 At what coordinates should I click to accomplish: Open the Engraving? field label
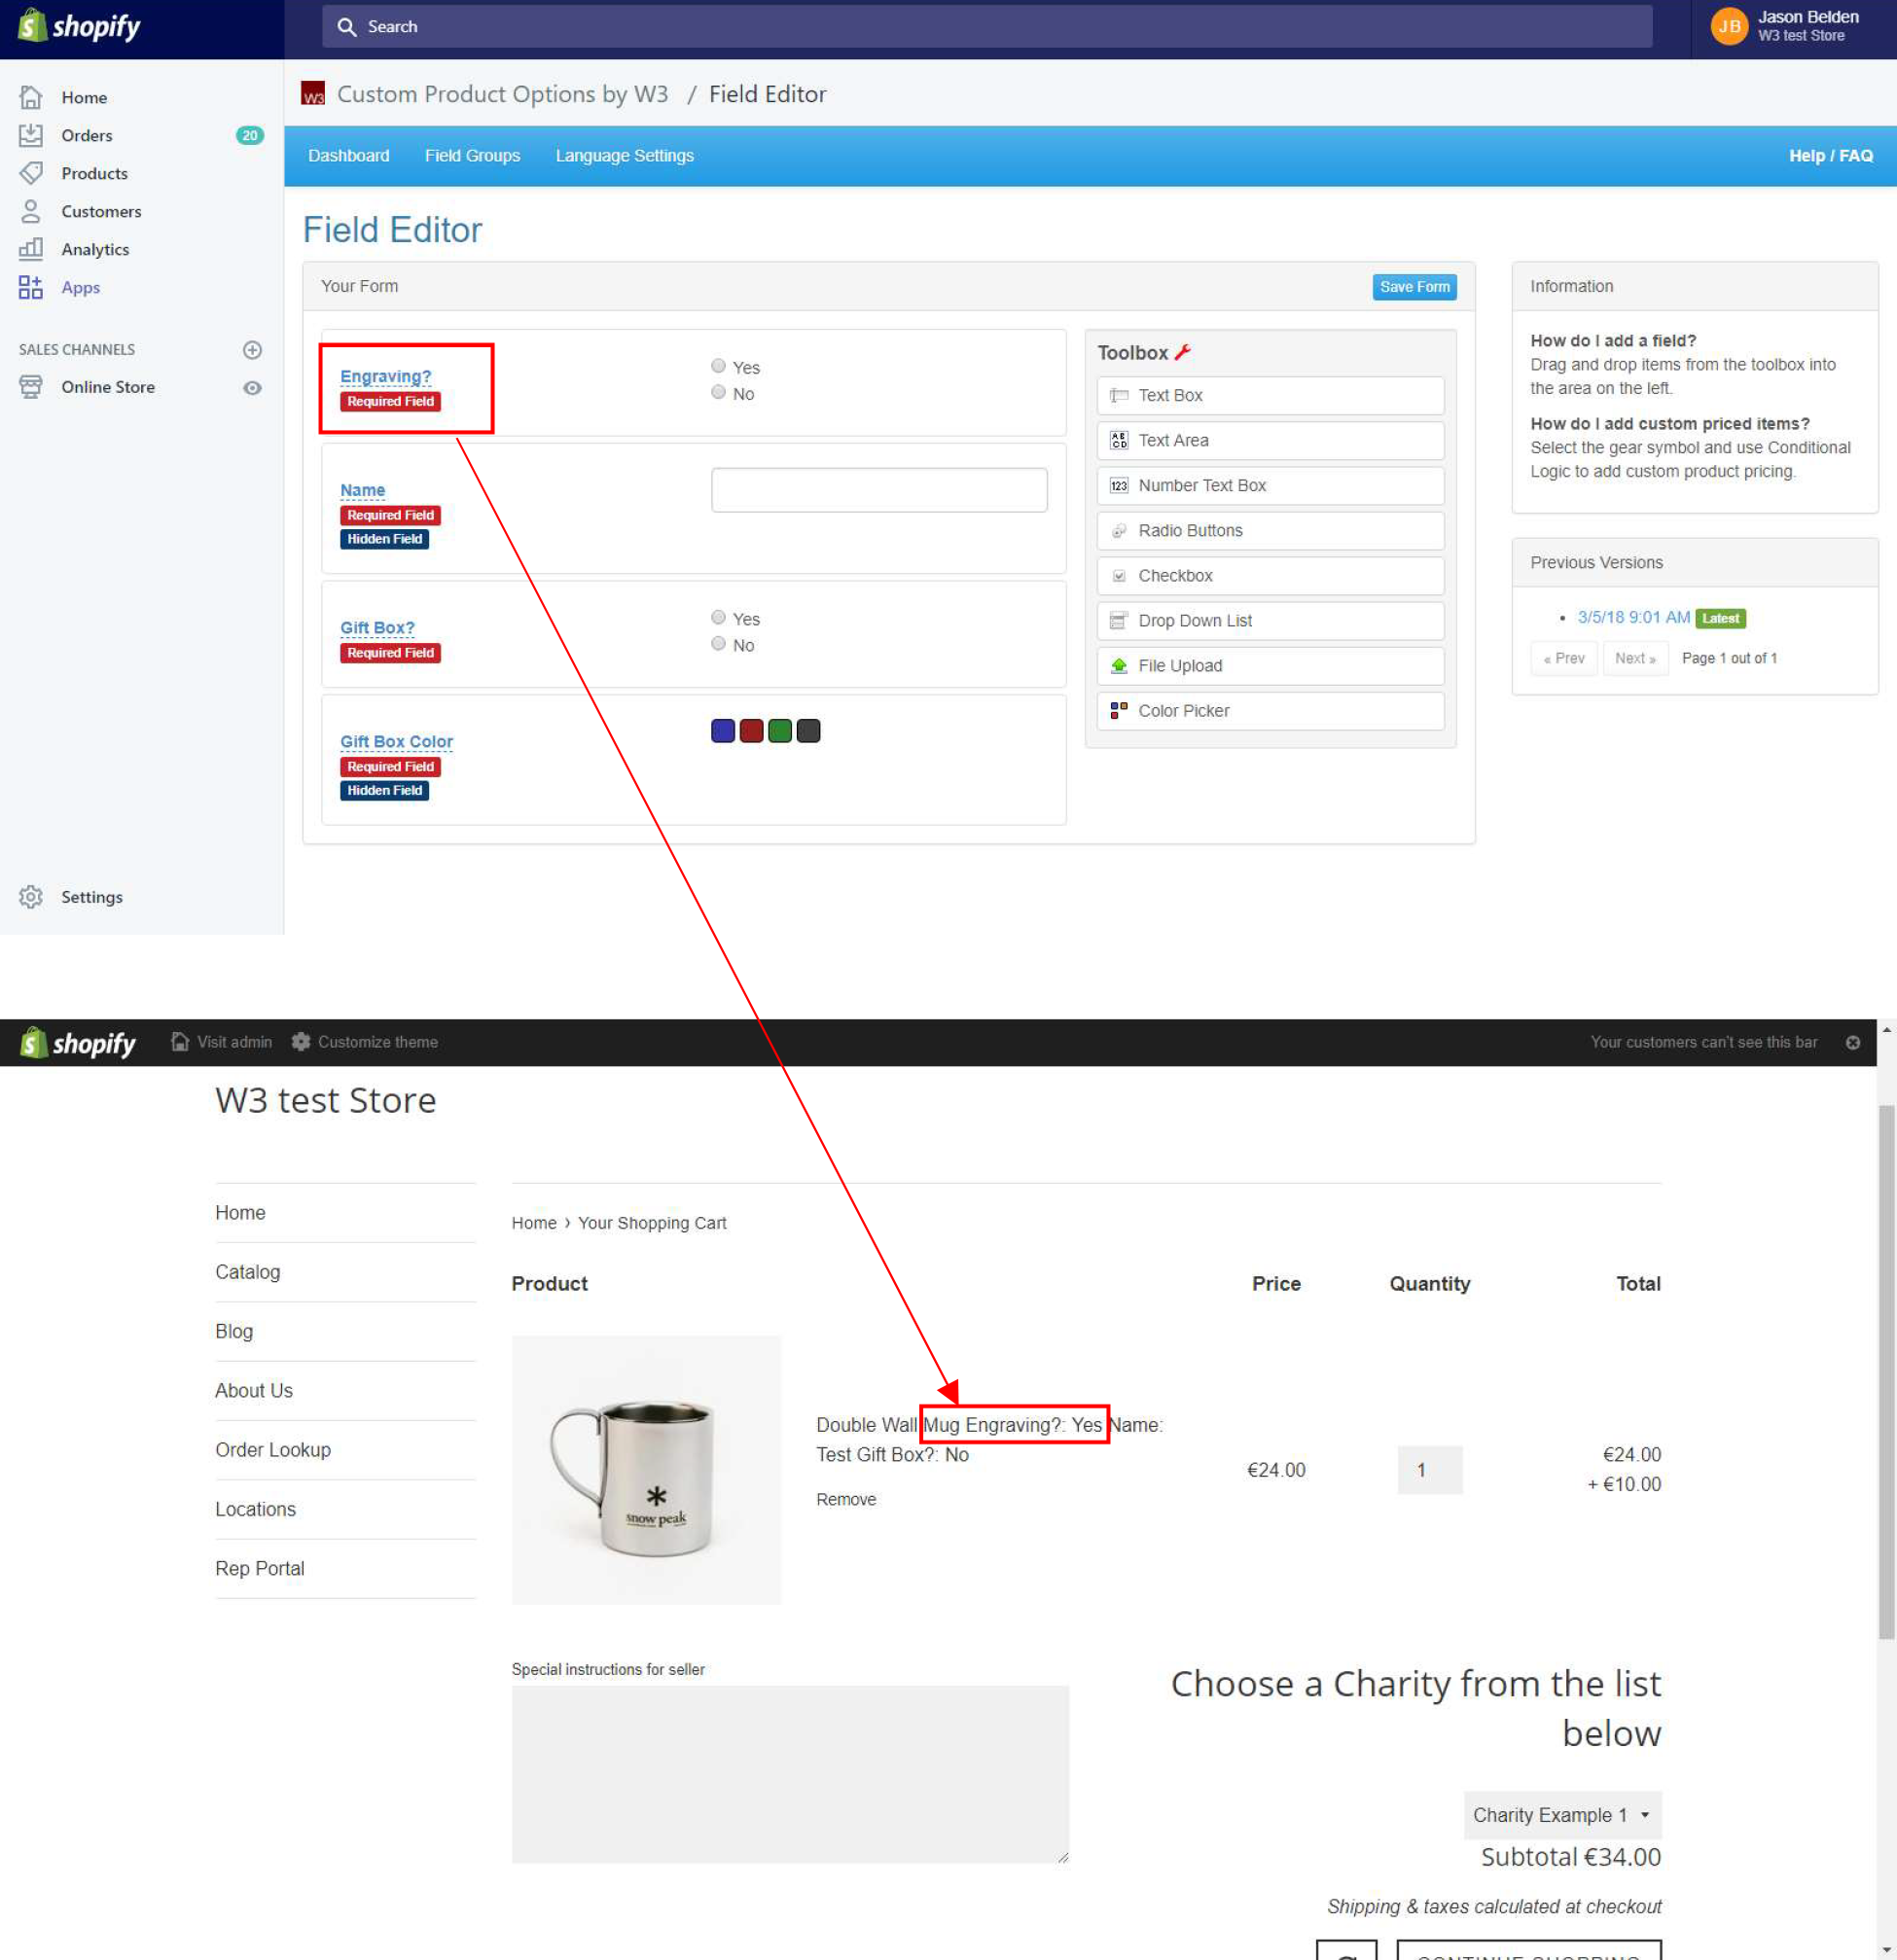click(x=386, y=376)
